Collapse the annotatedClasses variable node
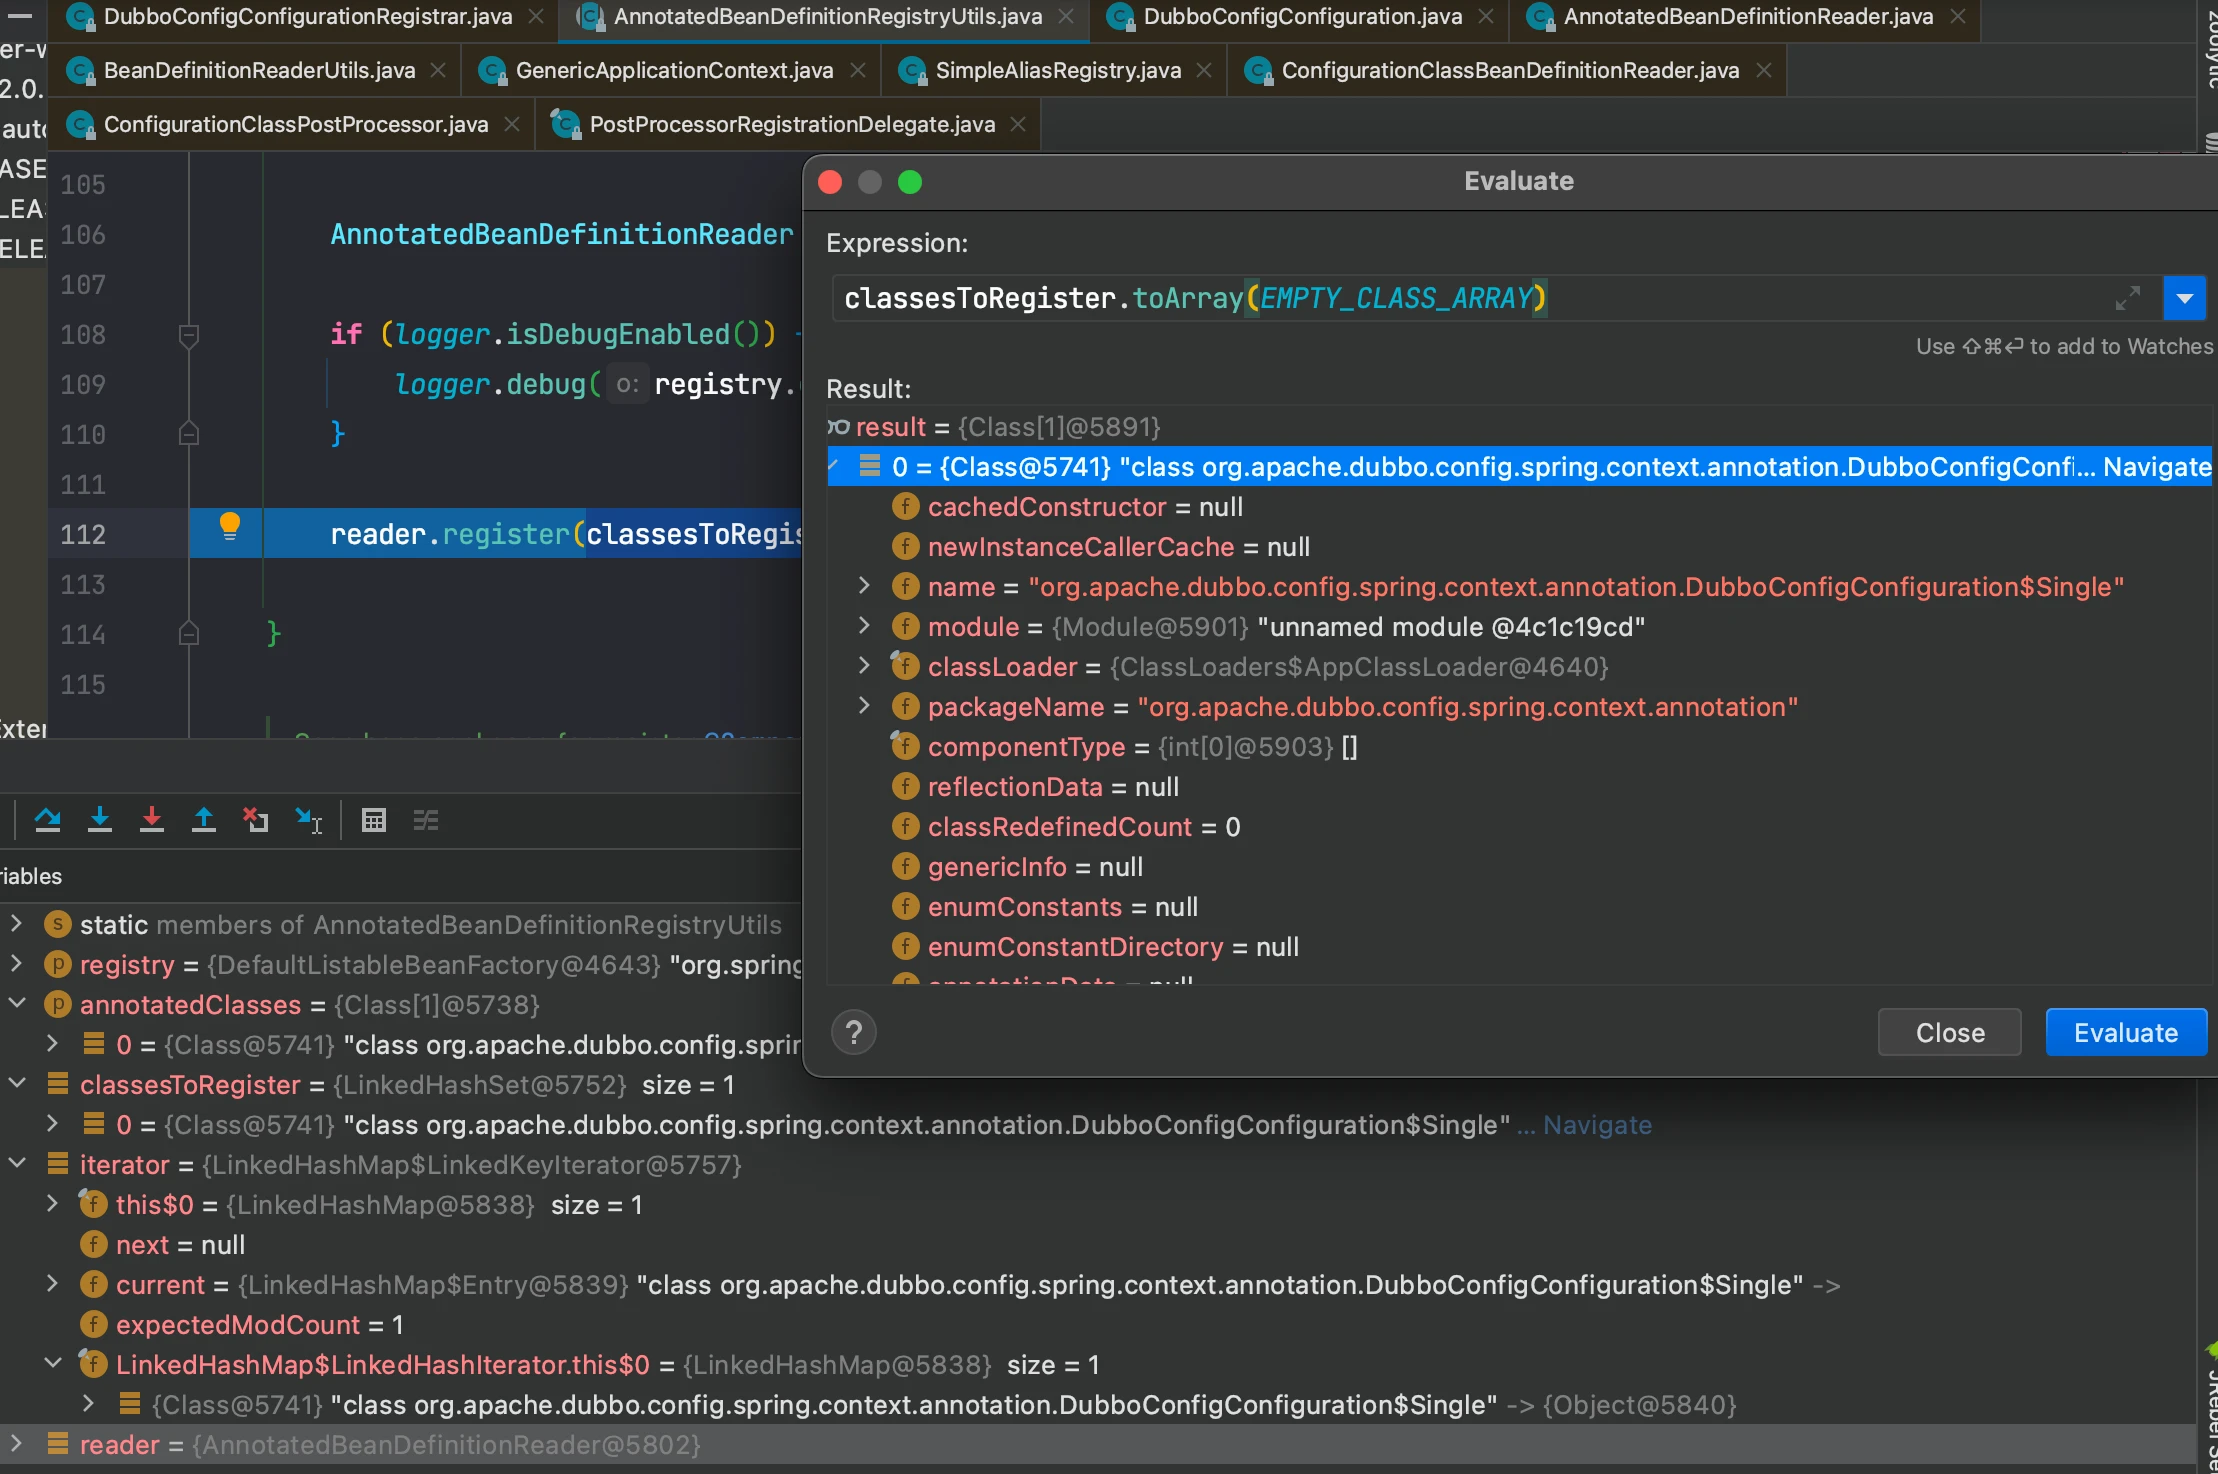Viewport: 2218px width, 1474px height. [x=16, y=1003]
